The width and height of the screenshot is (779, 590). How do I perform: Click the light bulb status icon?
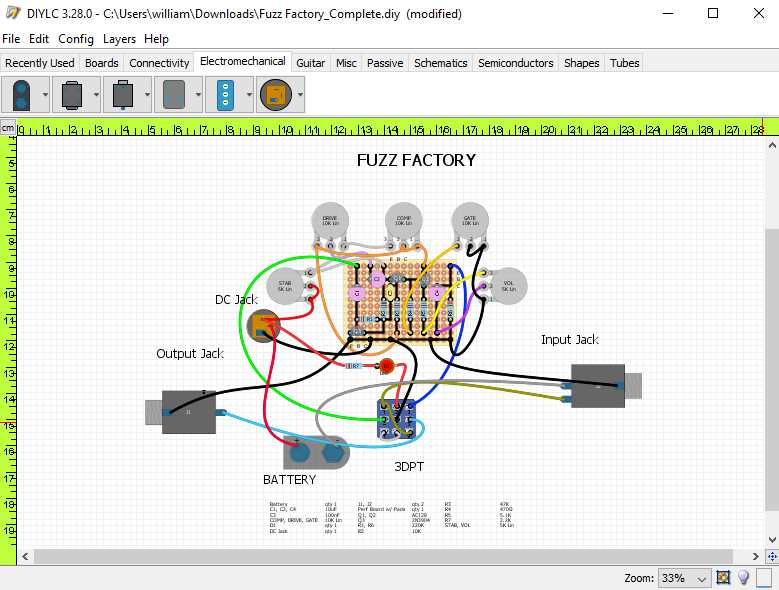(743, 577)
